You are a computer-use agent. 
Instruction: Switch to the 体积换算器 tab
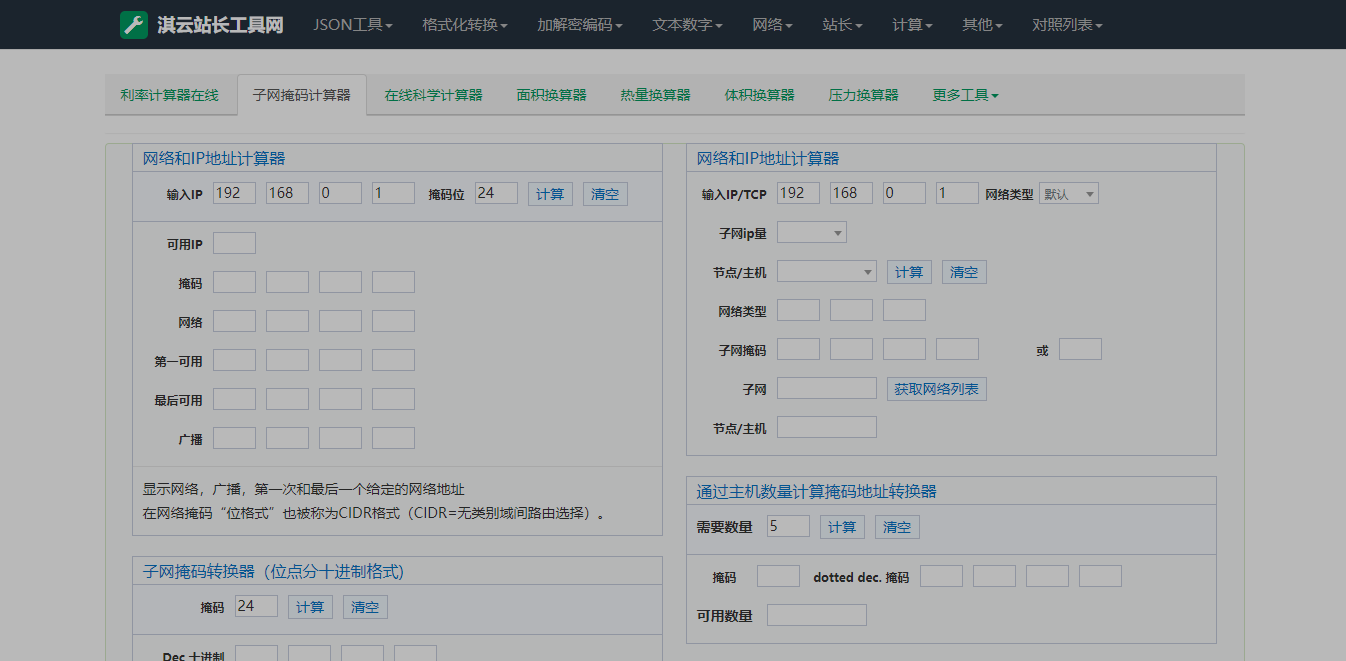click(x=760, y=95)
